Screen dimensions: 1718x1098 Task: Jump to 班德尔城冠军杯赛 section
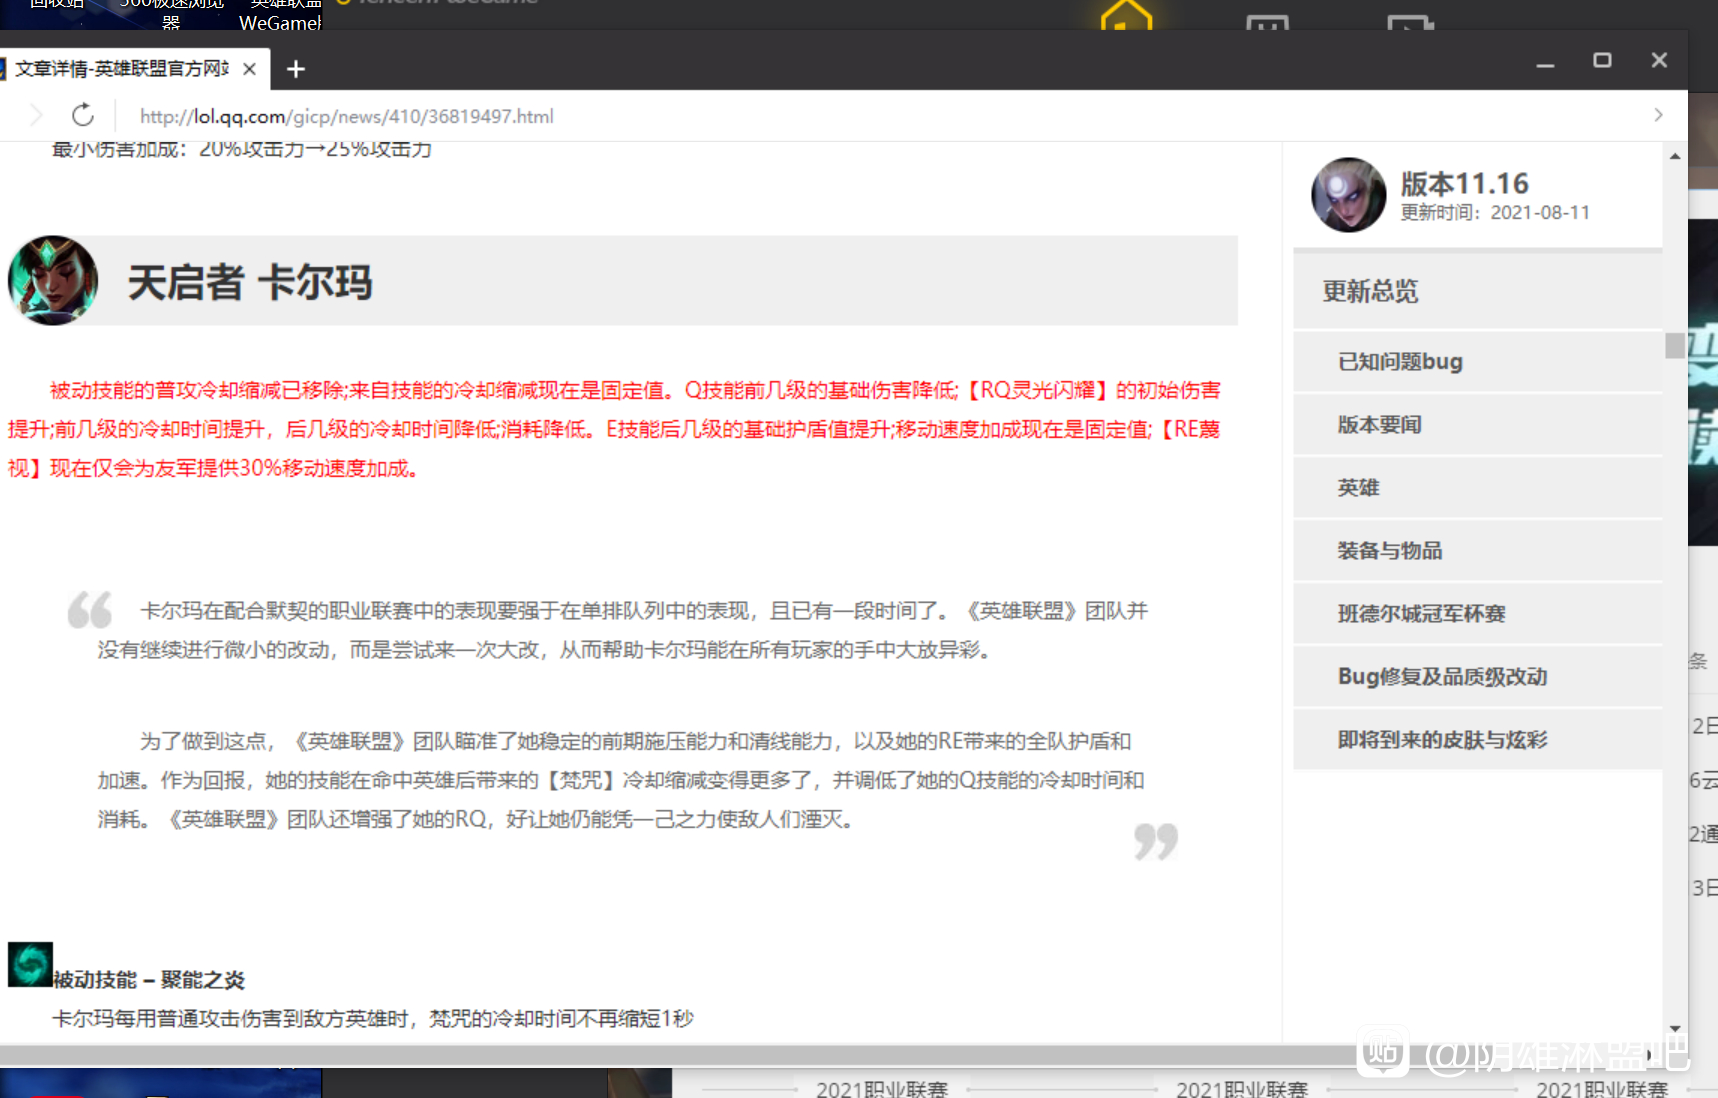1477,614
